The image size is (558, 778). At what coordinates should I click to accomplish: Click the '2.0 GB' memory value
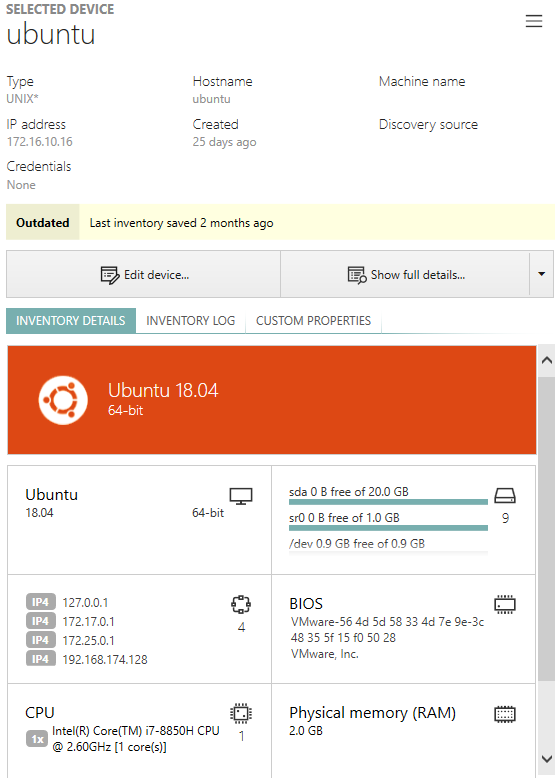point(306,730)
